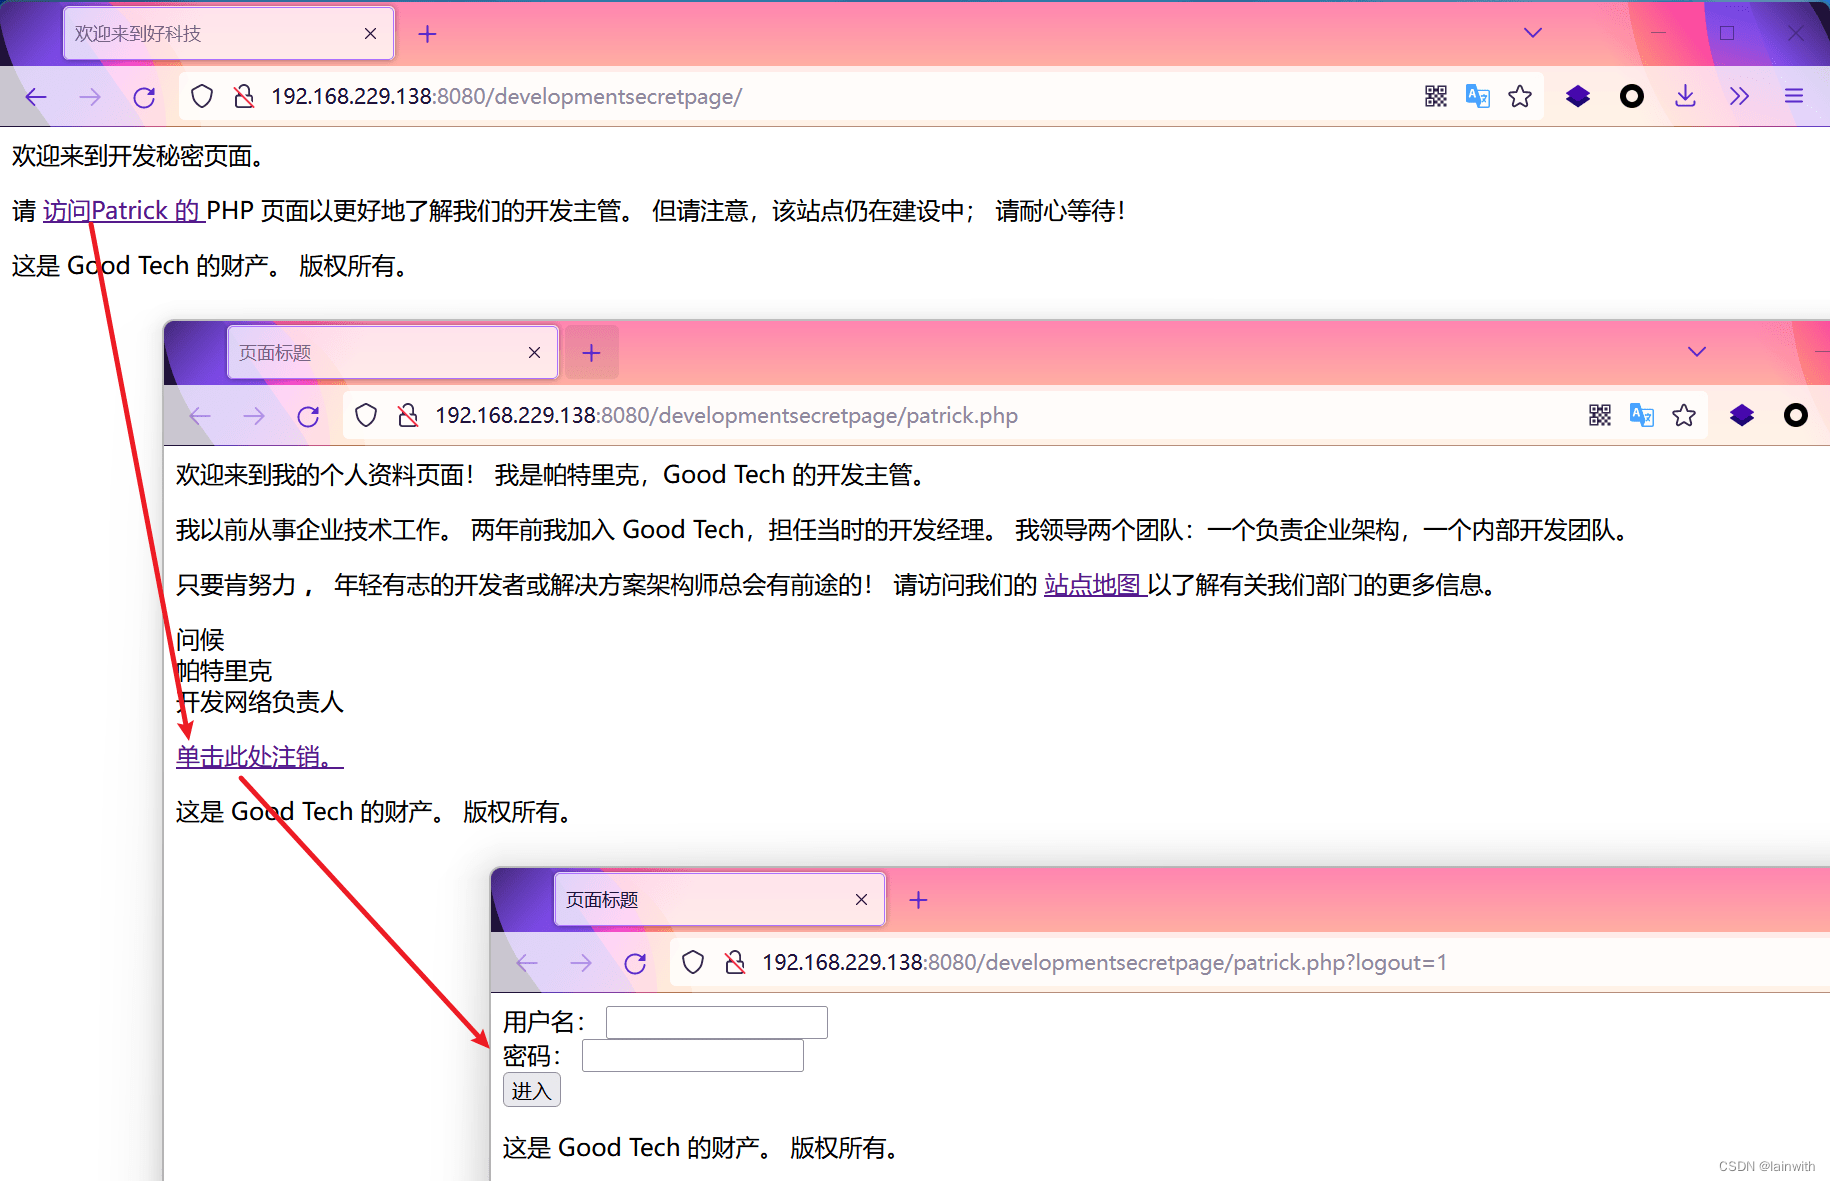1830x1181 pixels.
Task: Focus the 密码 password field
Action: pyautogui.click(x=693, y=1055)
